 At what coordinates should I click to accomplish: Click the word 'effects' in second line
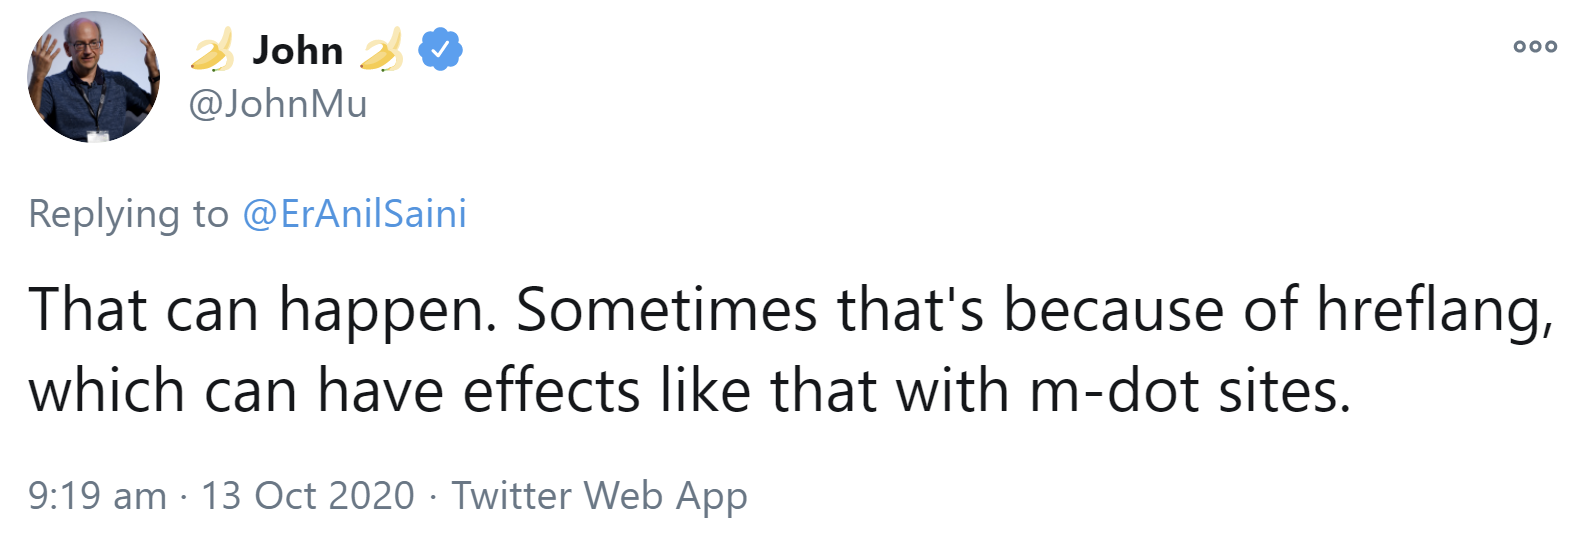coord(550,390)
